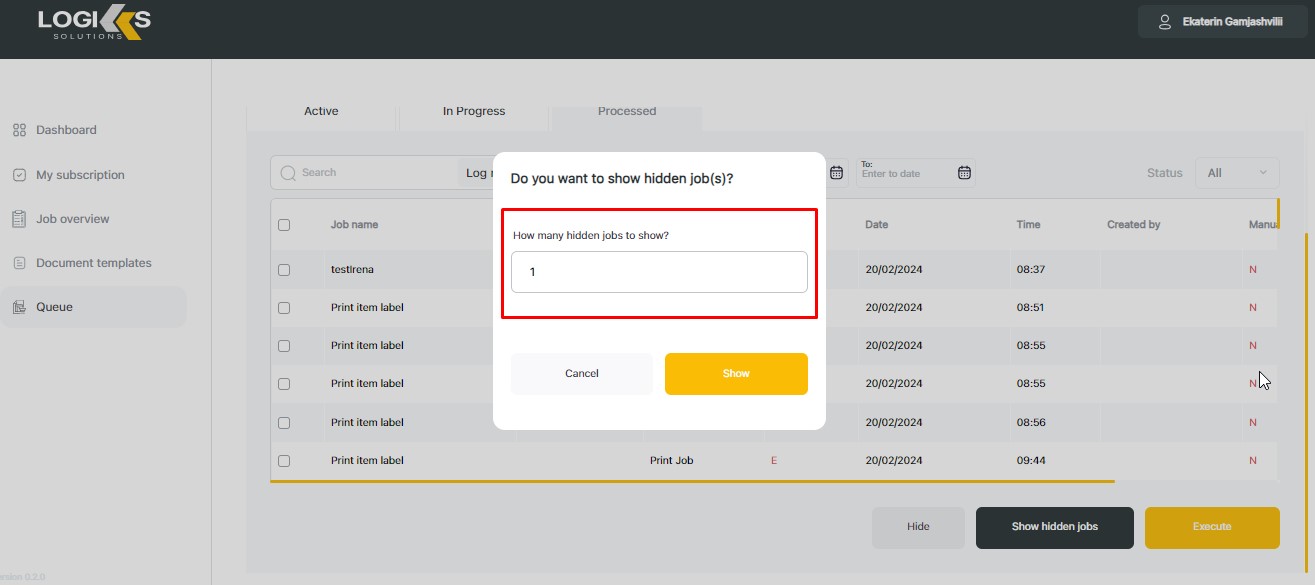Image resolution: width=1315 pixels, height=585 pixels.
Task: Click the search magnifier icon
Action: tap(289, 173)
